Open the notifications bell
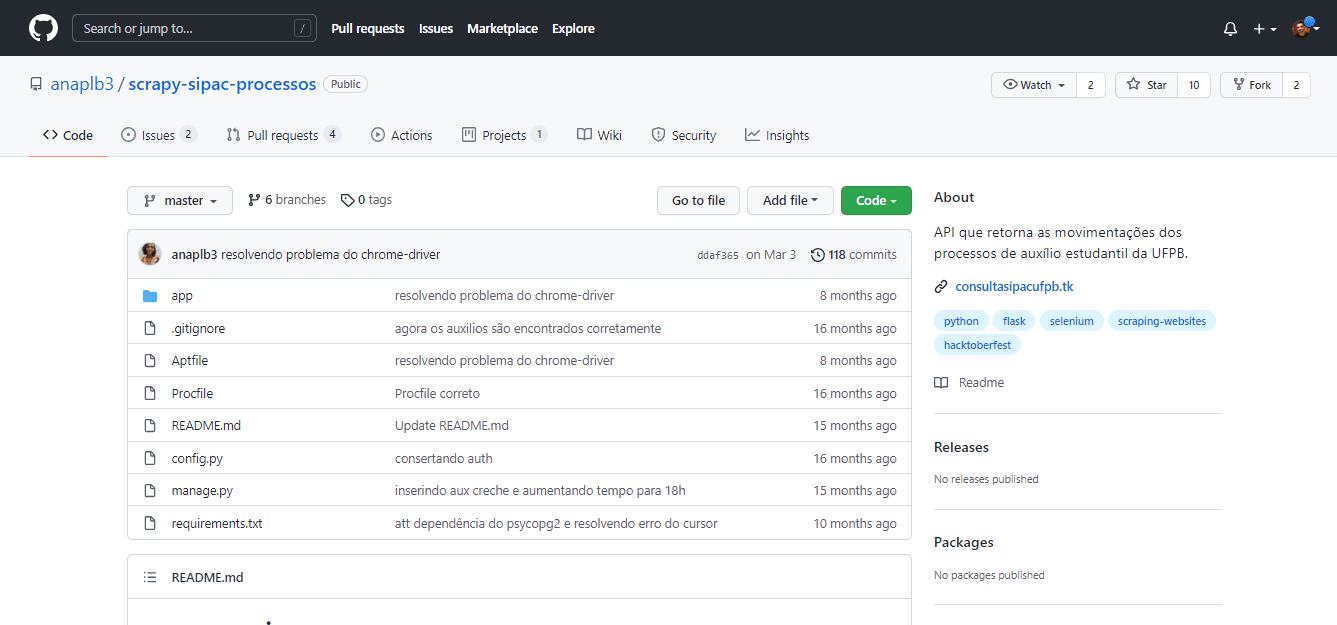This screenshot has width=1337, height=625. coord(1230,29)
